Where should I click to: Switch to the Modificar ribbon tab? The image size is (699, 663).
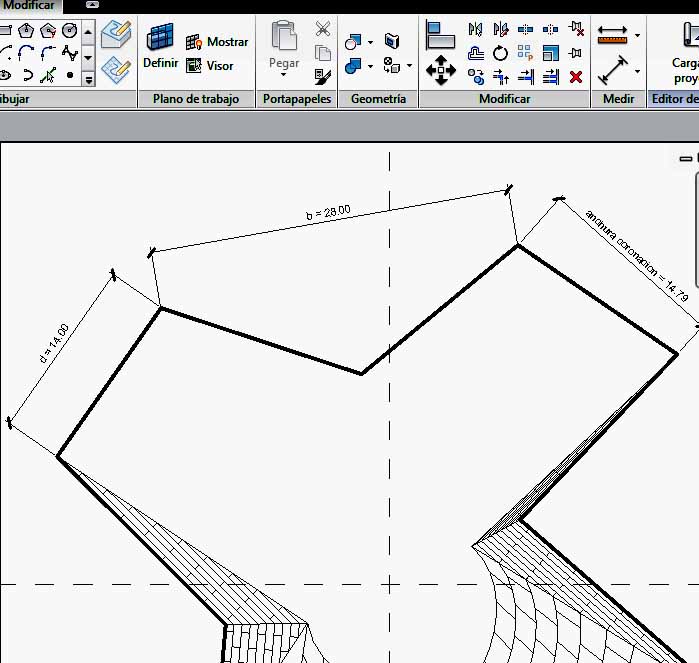click(x=30, y=6)
